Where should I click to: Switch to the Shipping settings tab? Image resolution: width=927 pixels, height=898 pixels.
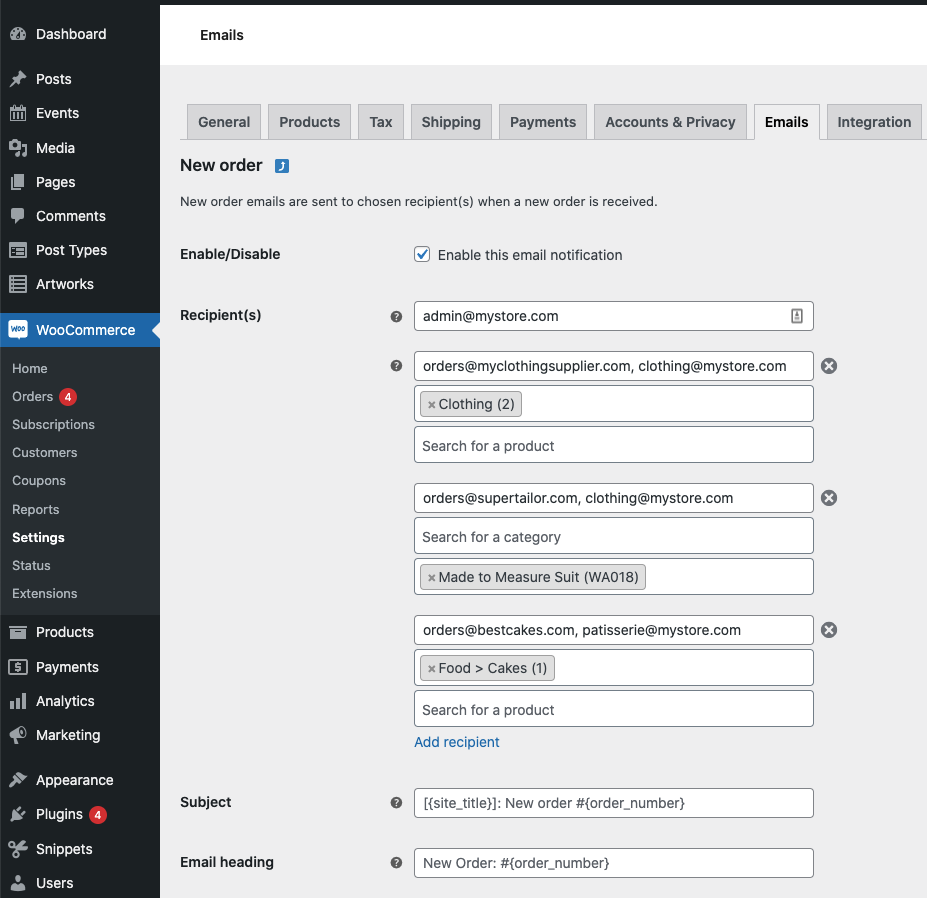pos(450,121)
